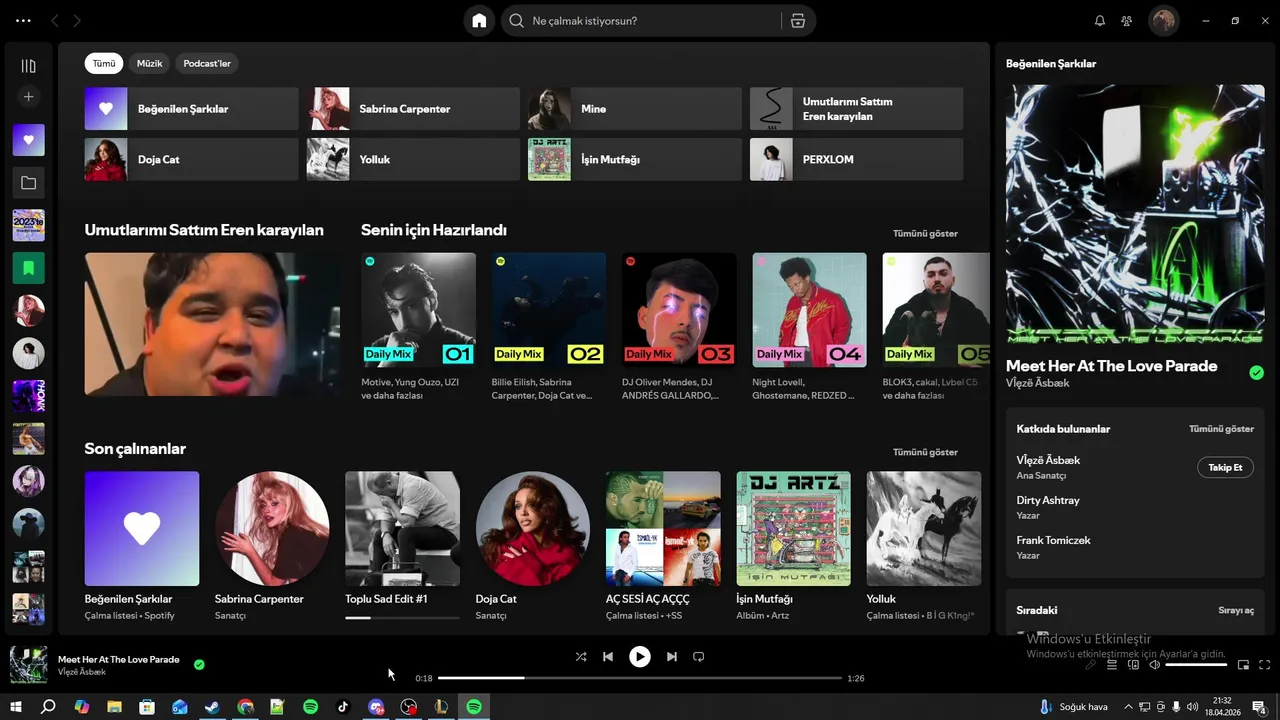1280x720 pixels.
Task: Open the notifications bell
Action: 1100,21
